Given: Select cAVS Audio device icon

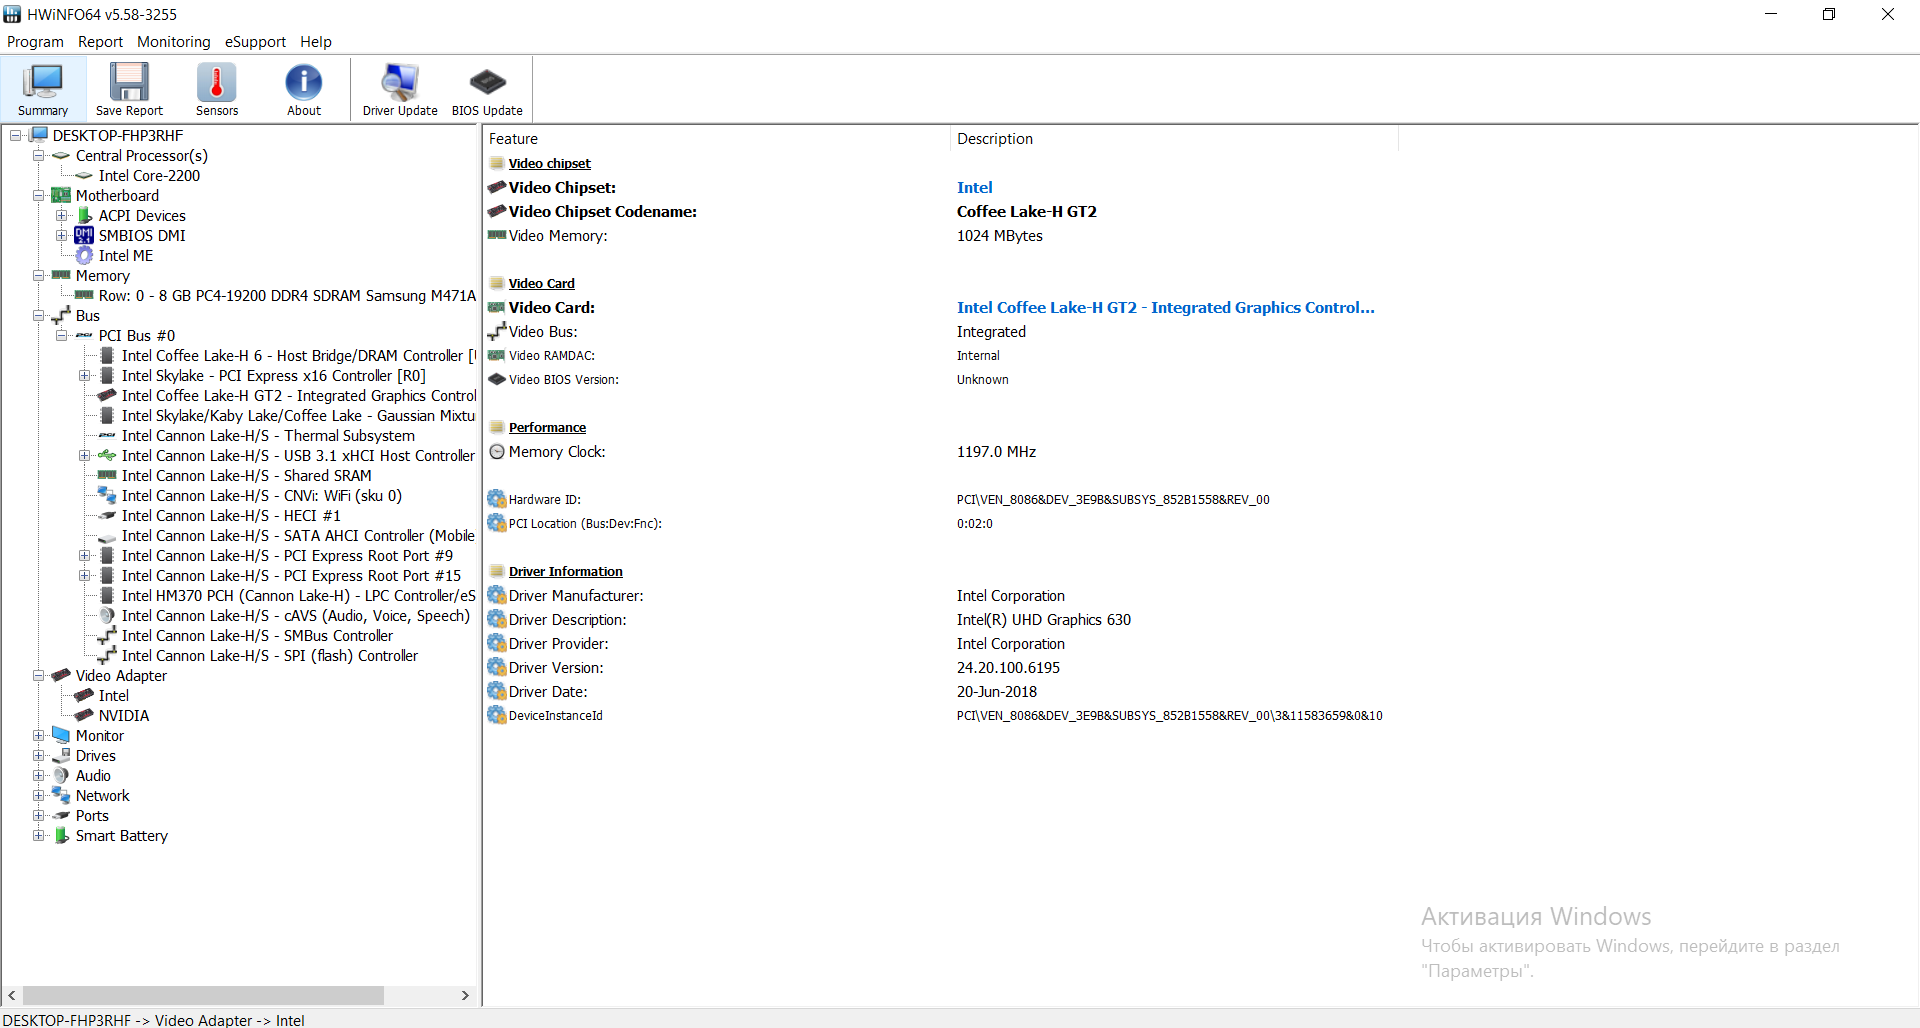Looking at the screenshot, I should [107, 615].
